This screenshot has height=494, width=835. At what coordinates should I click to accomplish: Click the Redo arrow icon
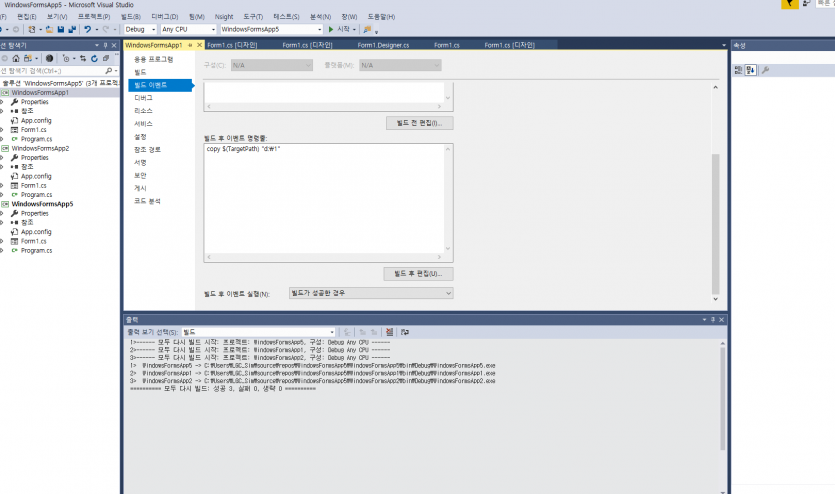105,29
